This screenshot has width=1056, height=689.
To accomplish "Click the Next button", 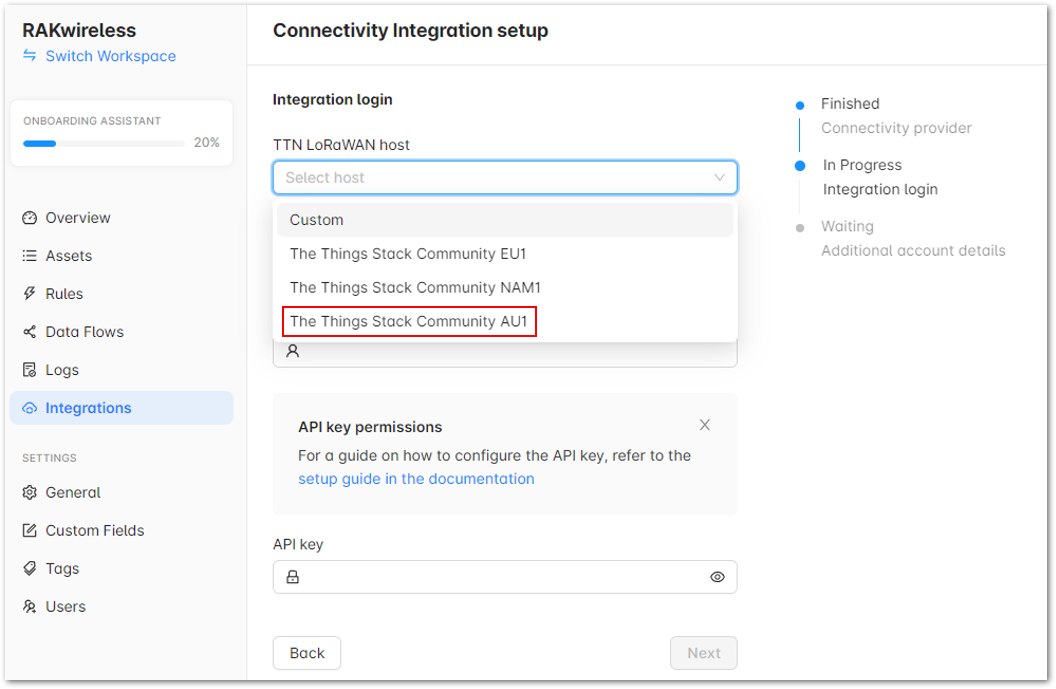I will click(704, 653).
